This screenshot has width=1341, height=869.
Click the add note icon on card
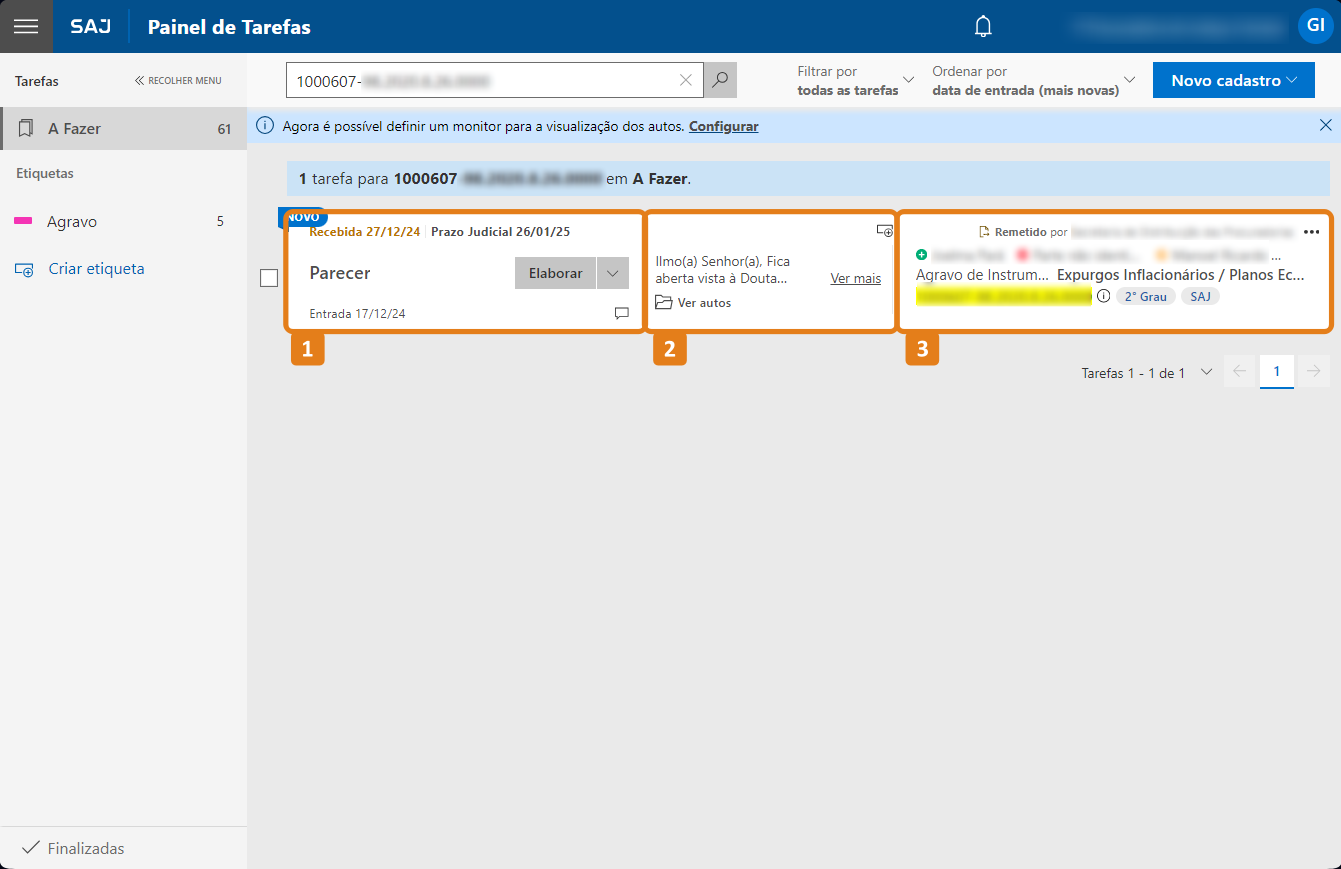tap(884, 231)
